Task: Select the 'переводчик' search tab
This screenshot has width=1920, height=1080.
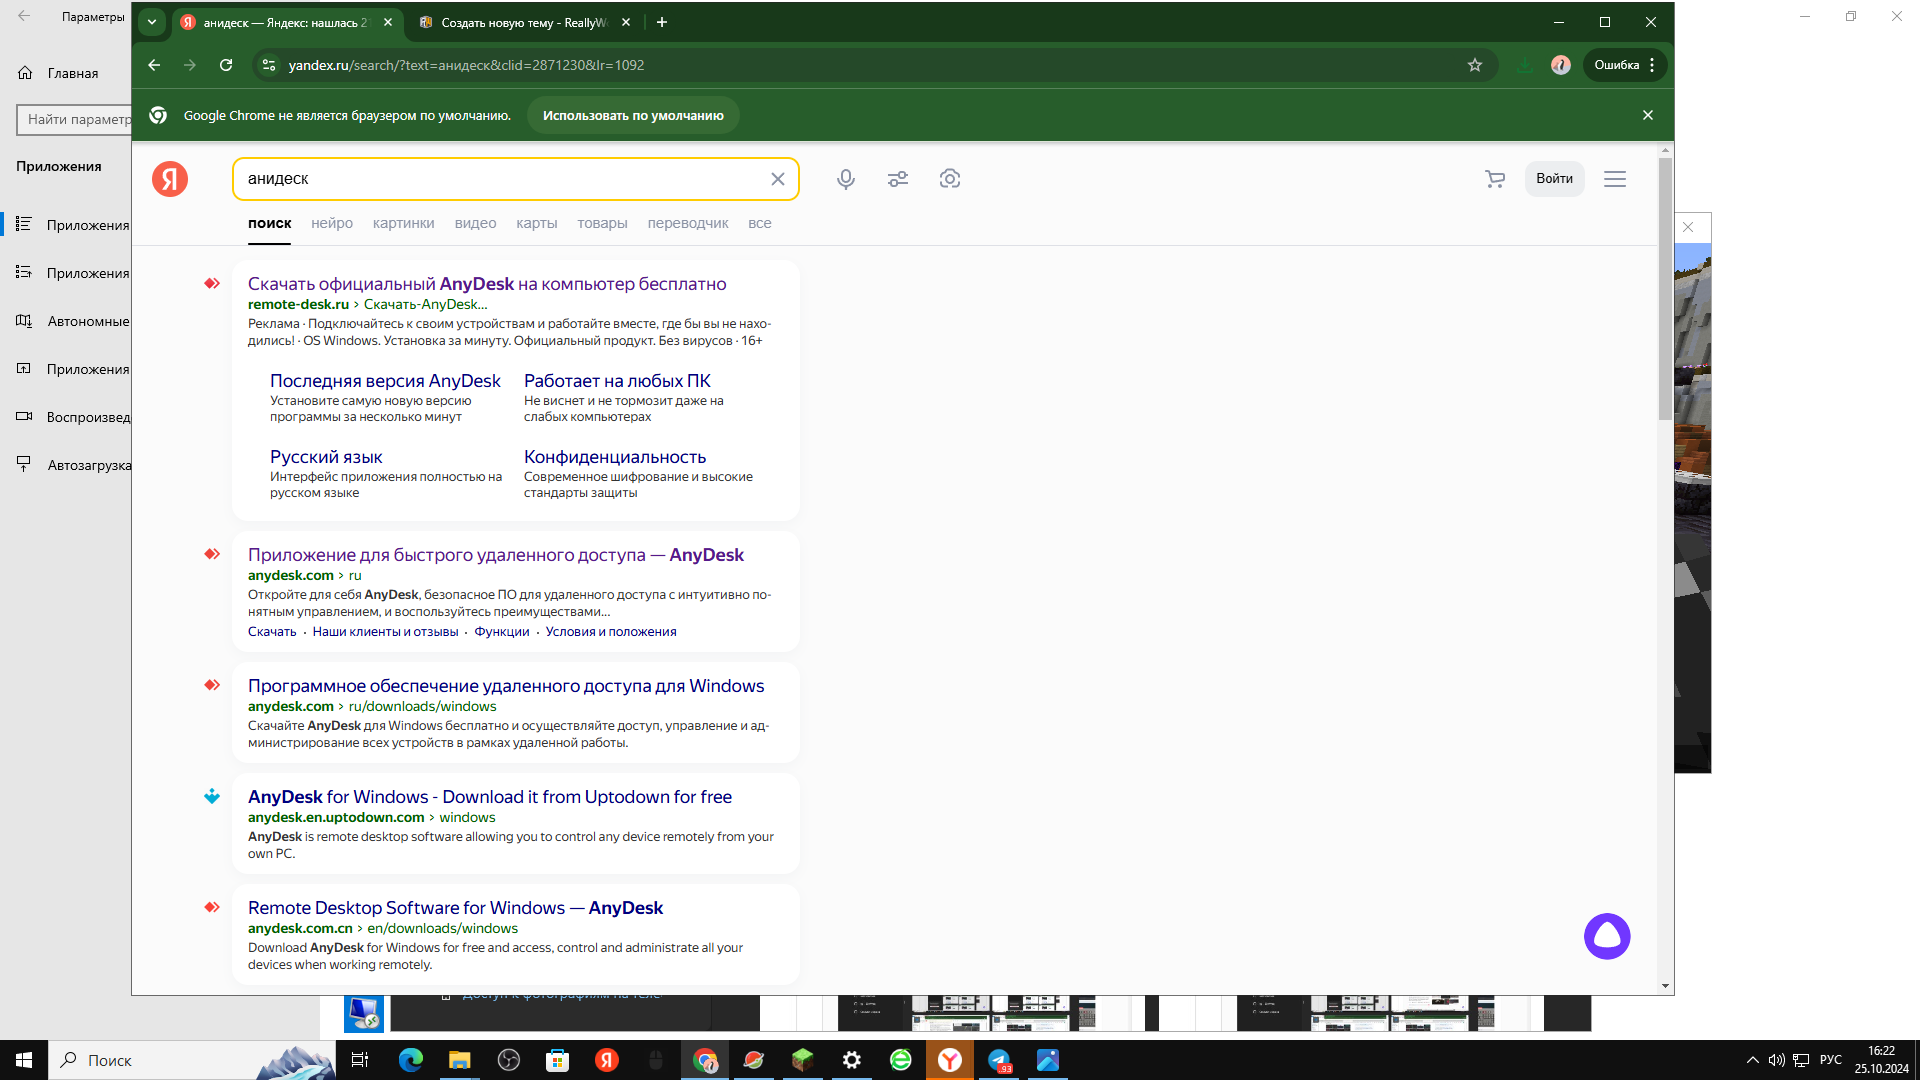Action: [688, 223]
